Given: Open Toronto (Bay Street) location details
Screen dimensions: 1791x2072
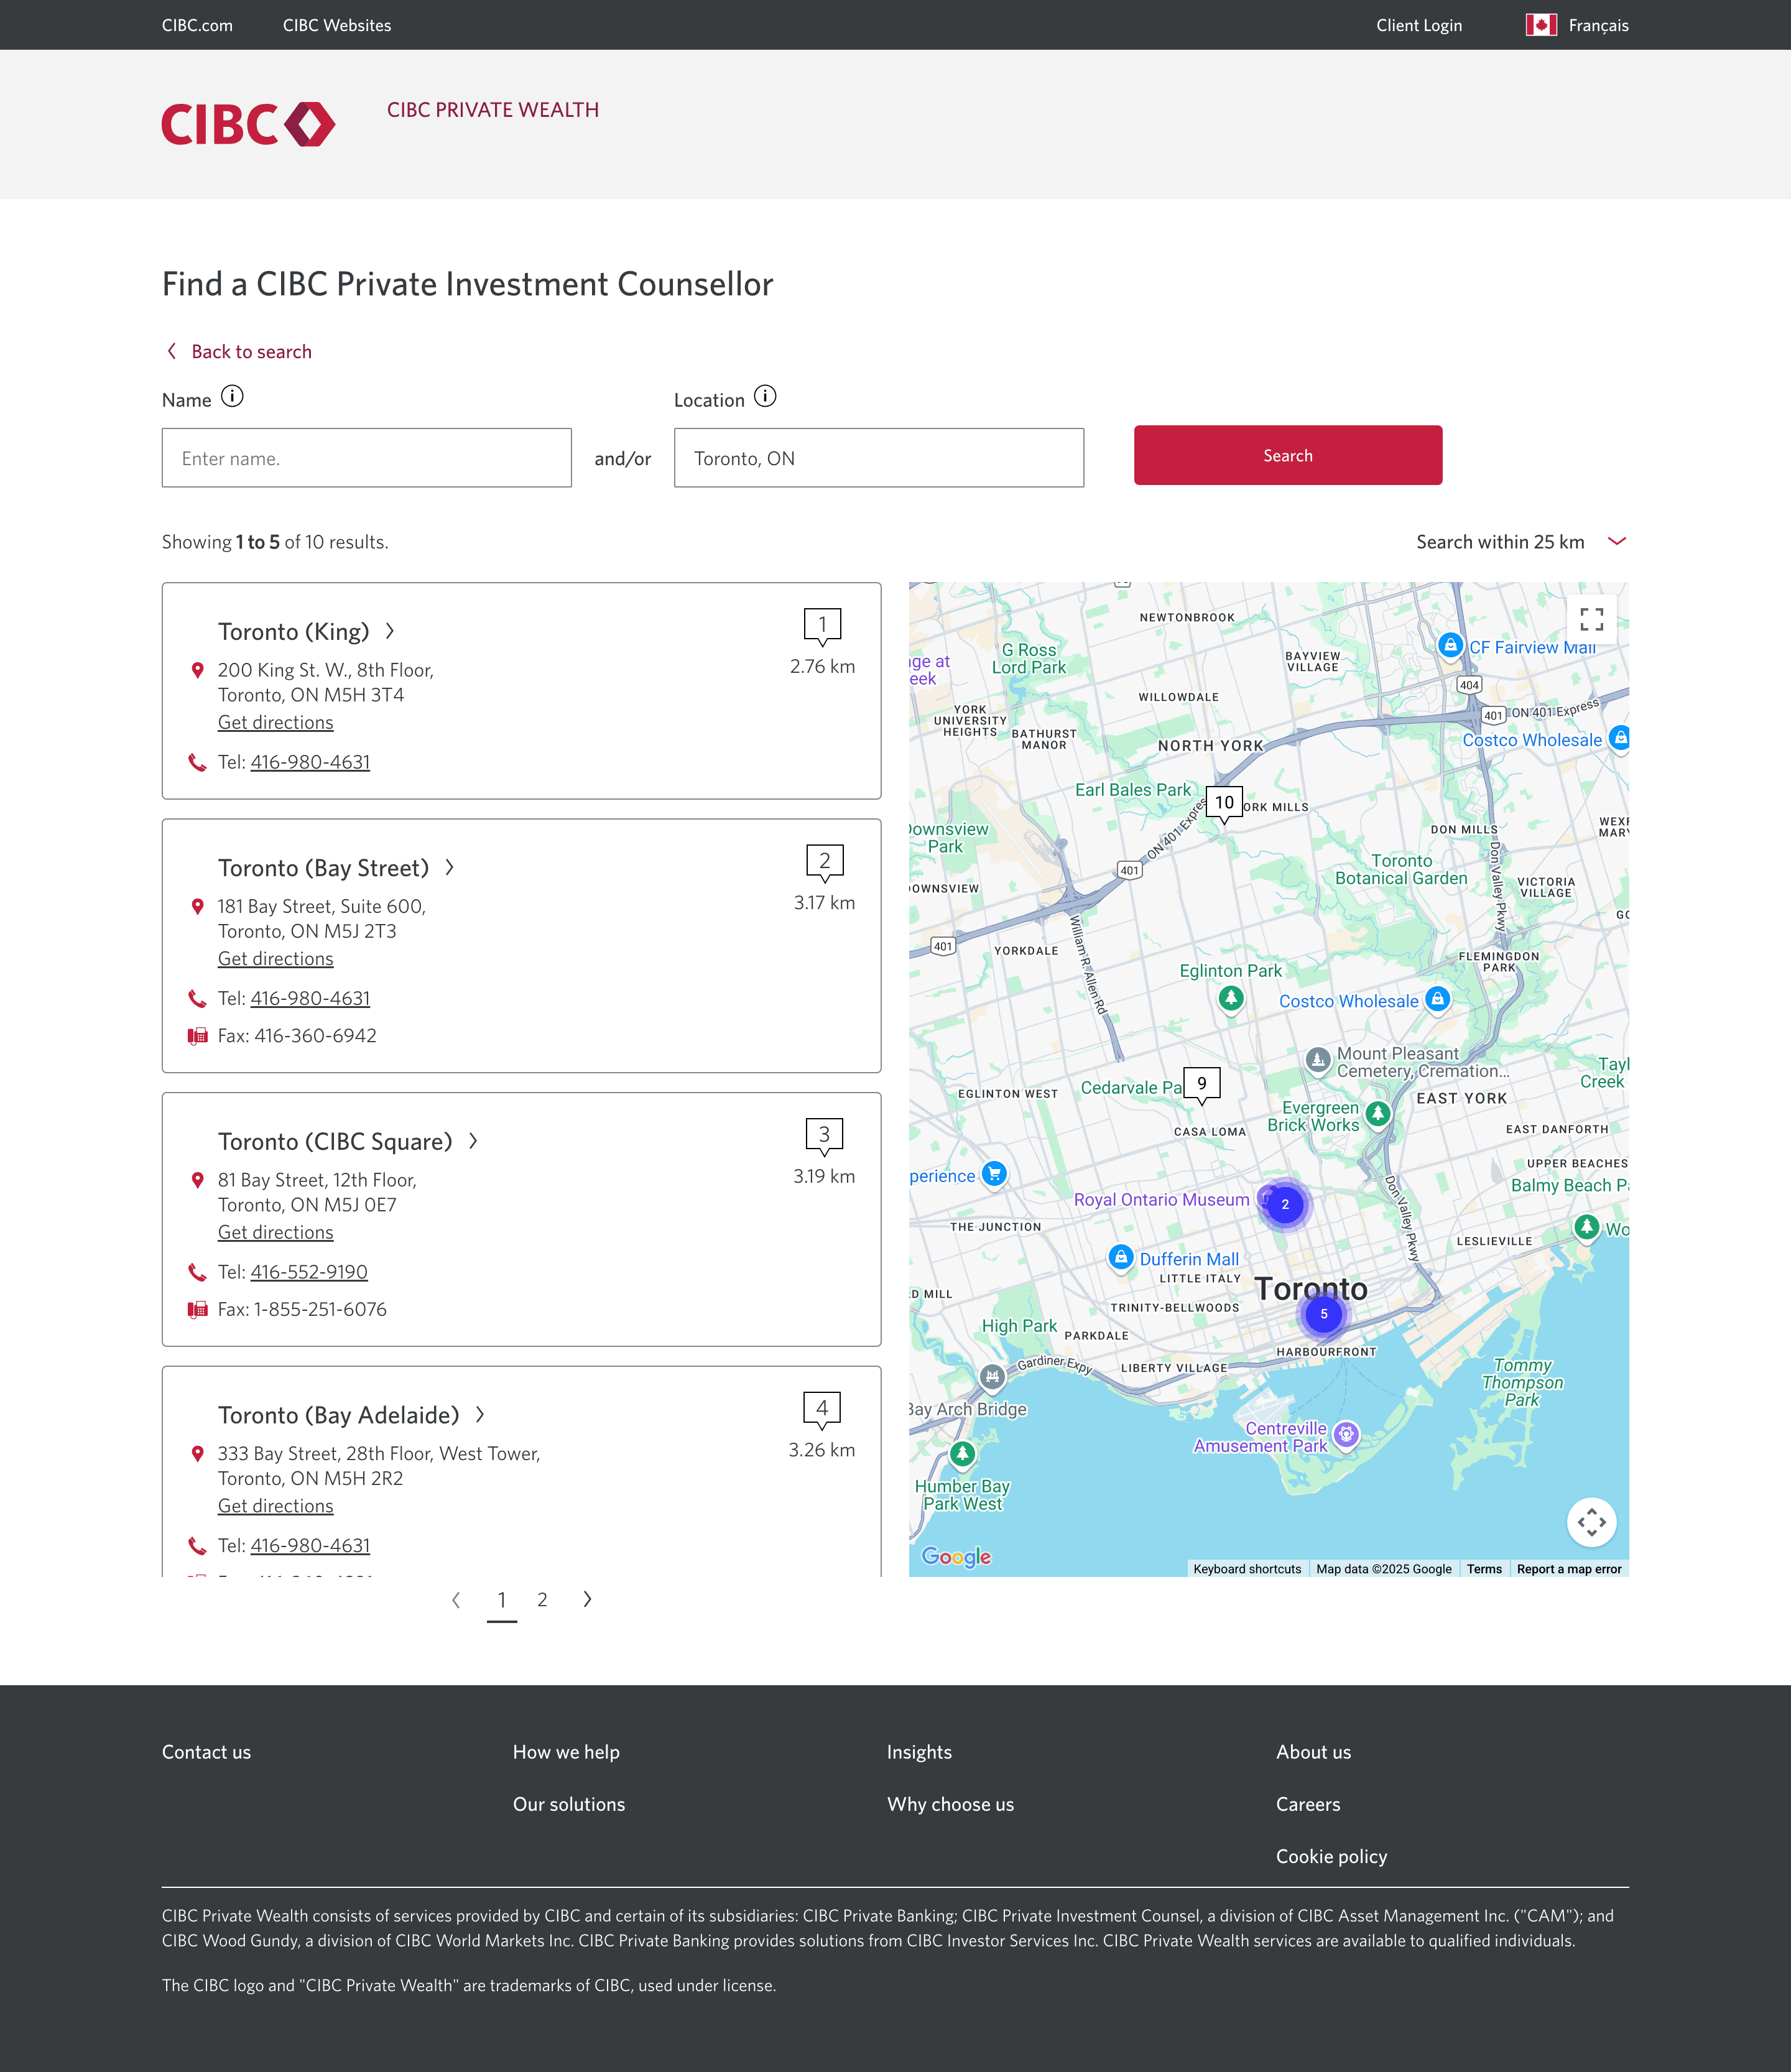Looking at the screenshot, I should tap(336, 868).
